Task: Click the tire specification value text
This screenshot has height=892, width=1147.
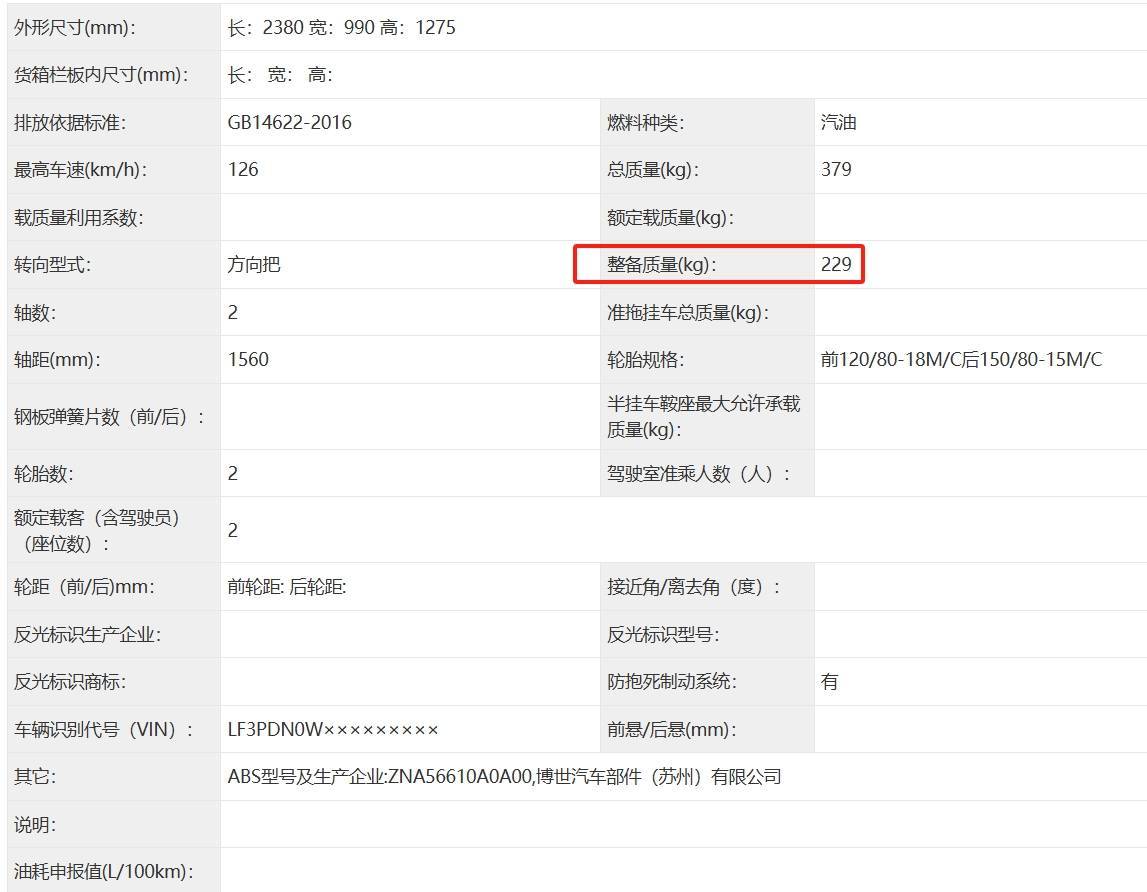Action: coord(961,360)
